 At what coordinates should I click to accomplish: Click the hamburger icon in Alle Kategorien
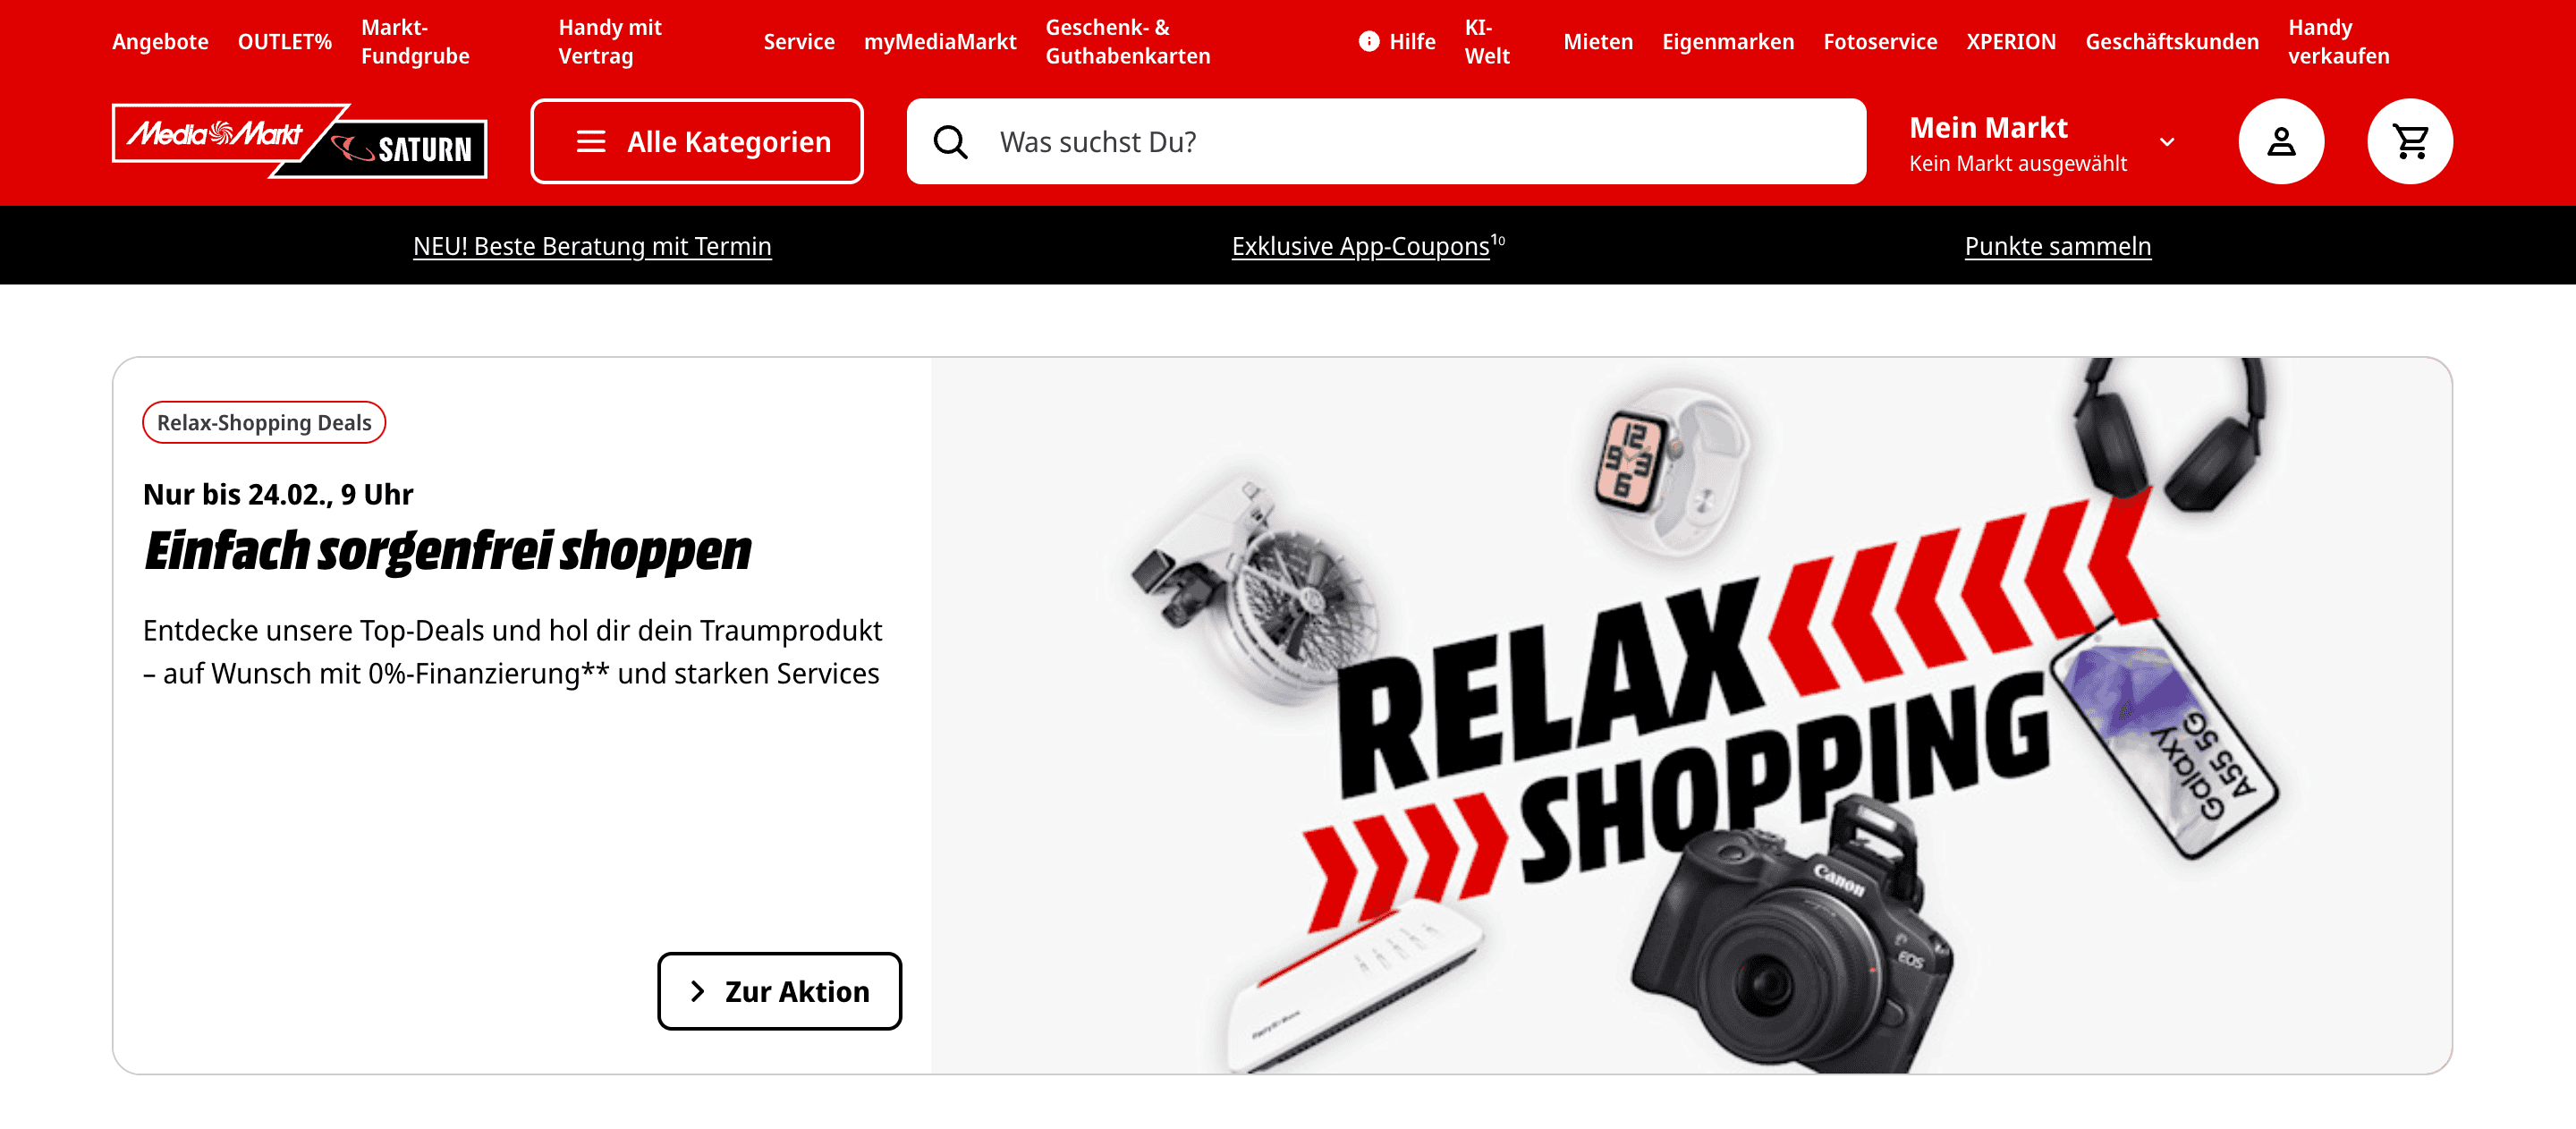[591, 142]
